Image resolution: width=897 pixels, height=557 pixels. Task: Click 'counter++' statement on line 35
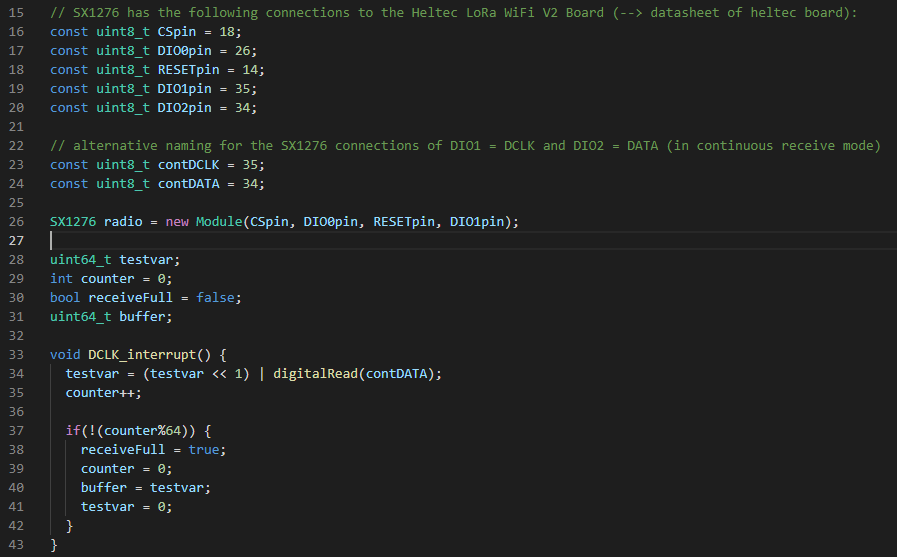point(103,392)
